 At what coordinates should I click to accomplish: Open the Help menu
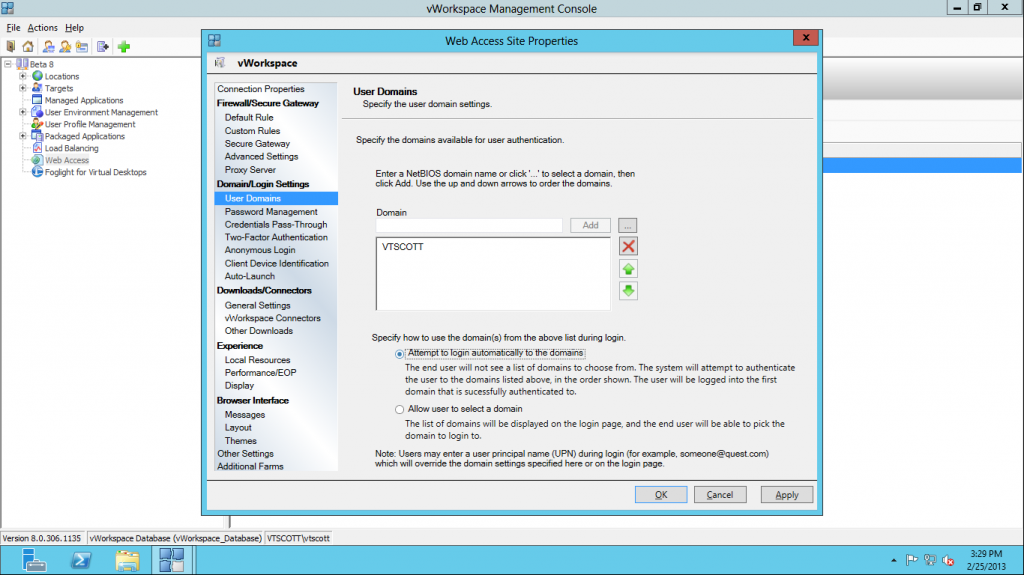tap(74, 27)
